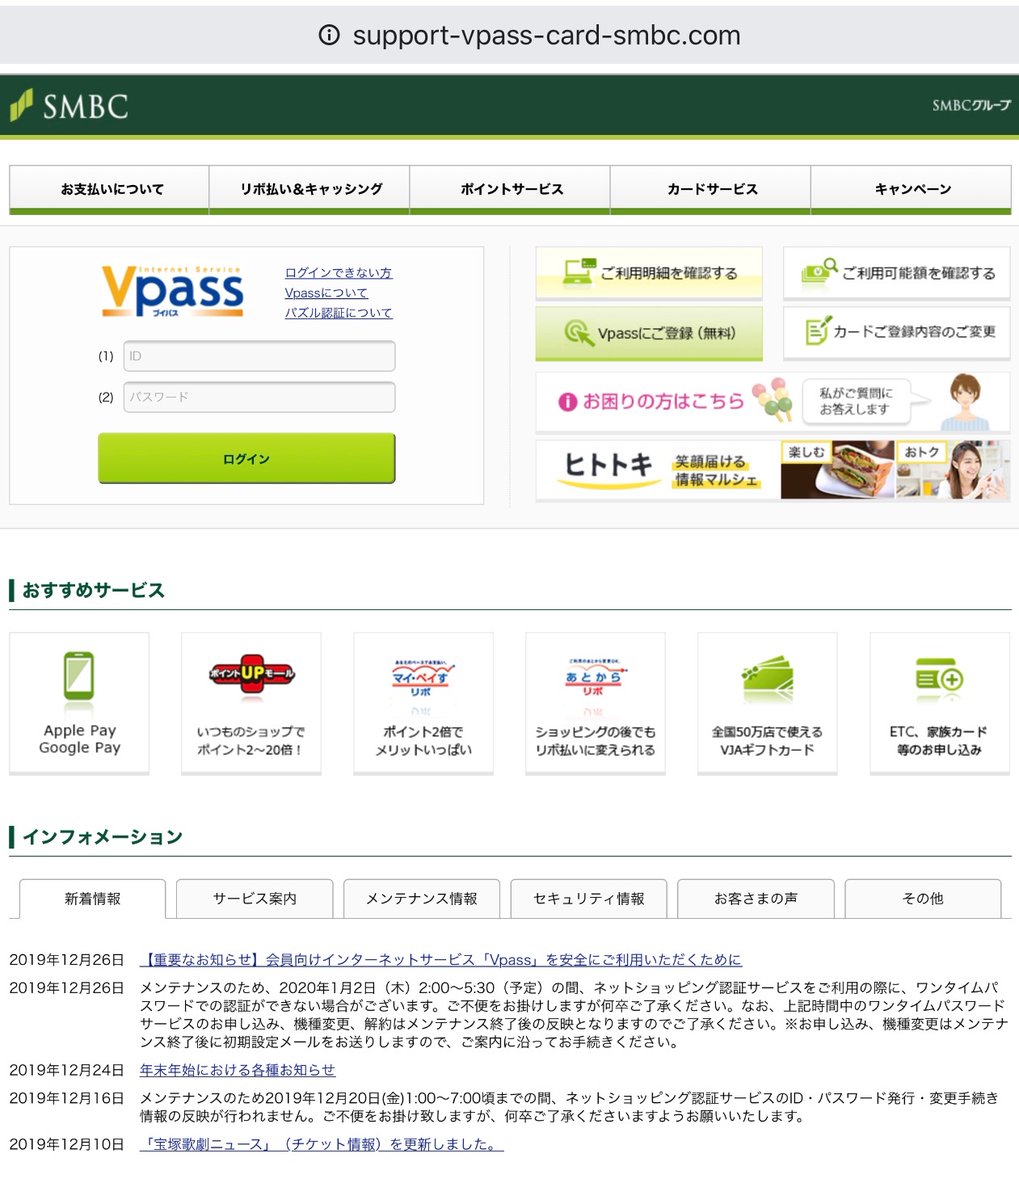The image size is (1019, 1200).
Task: Click the SMBC logo in the header
Action: tap(69, 105)
